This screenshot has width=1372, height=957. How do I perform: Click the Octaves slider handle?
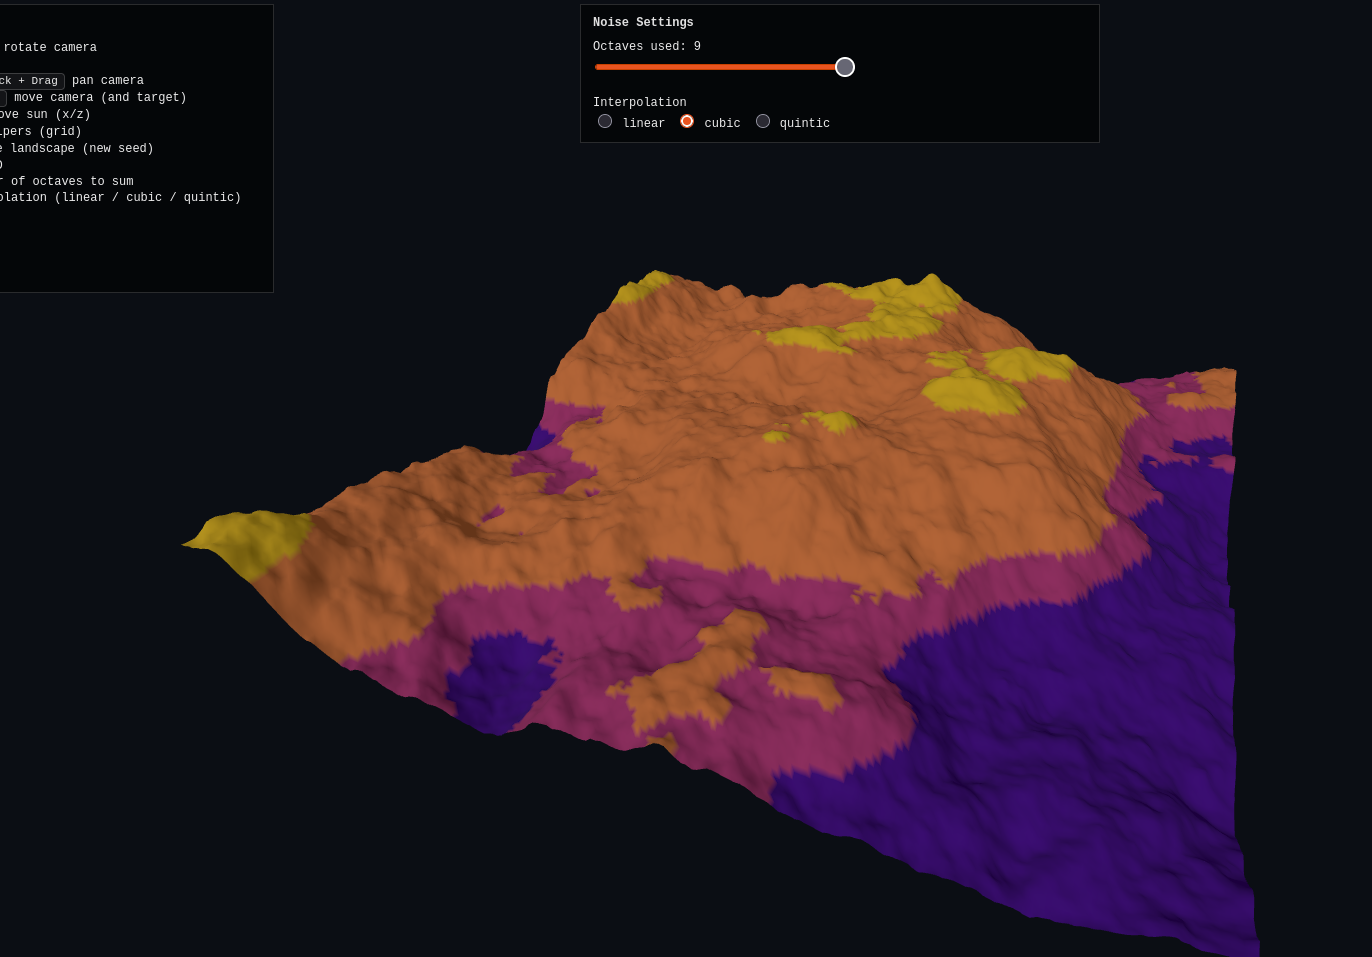[x=845, y=67]
